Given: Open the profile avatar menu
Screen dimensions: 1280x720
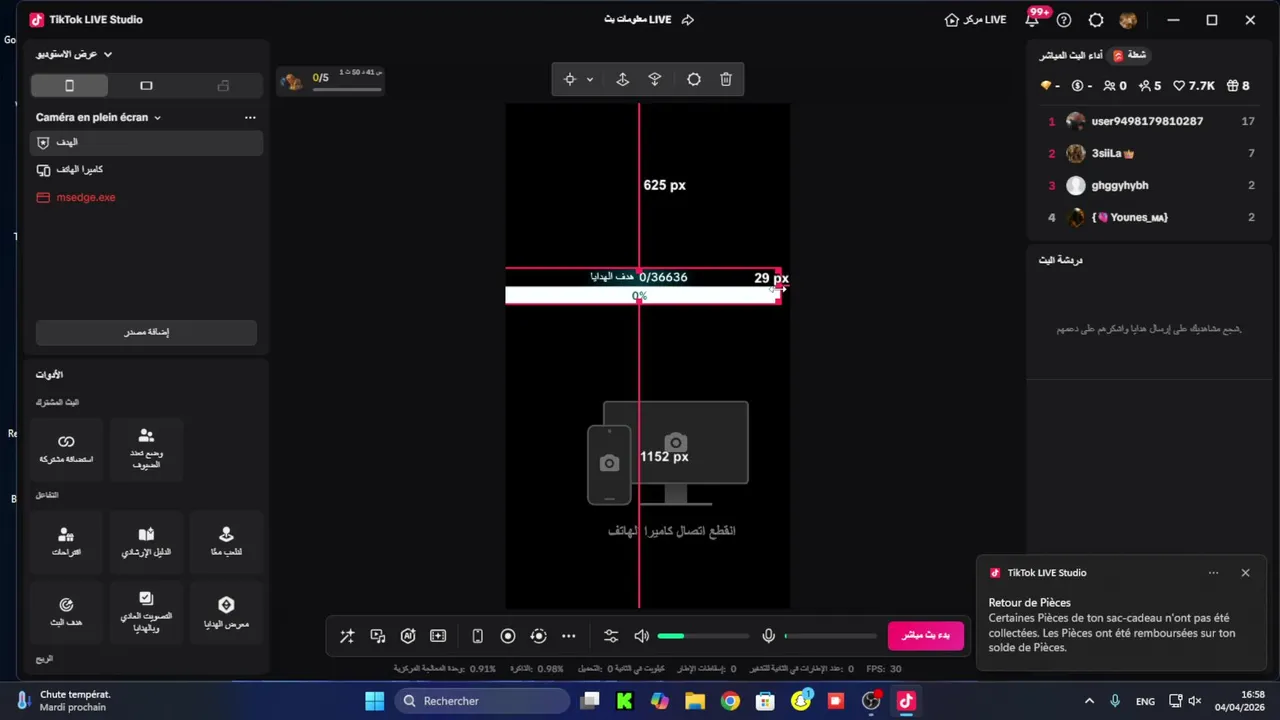Looking at the screenshot, I should click(1128, 20).
